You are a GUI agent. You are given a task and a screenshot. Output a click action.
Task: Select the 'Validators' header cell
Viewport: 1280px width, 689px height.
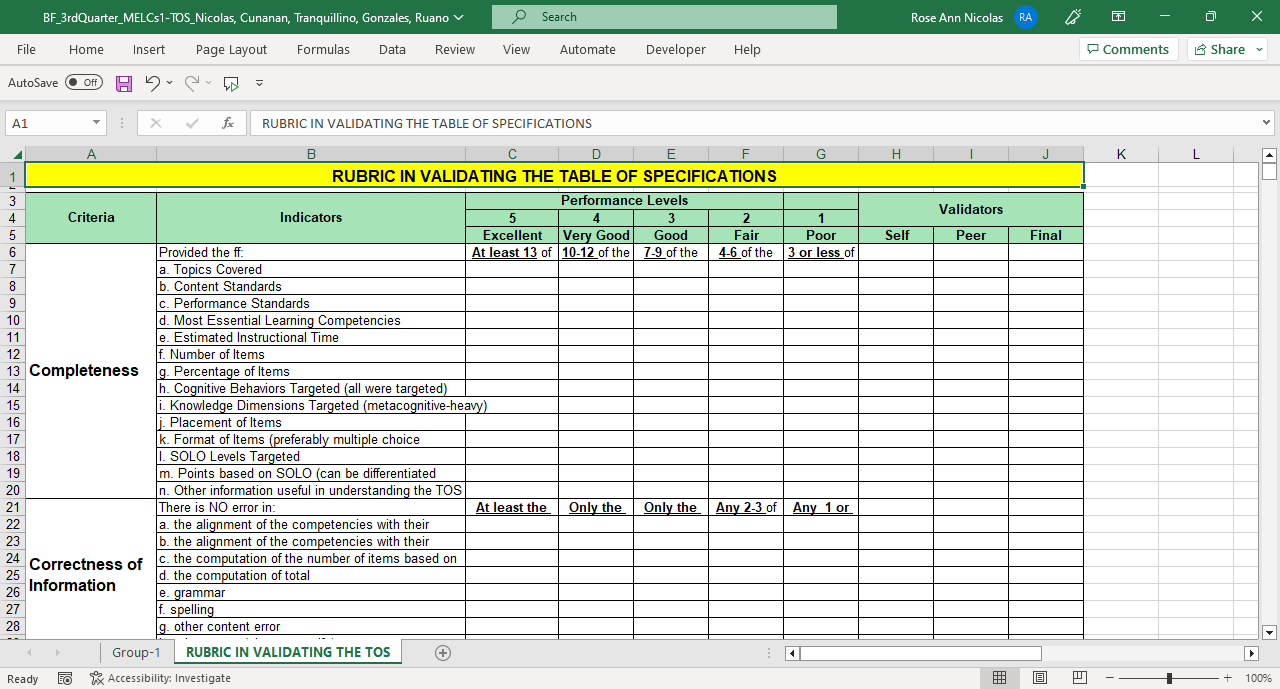click(970, 209)
